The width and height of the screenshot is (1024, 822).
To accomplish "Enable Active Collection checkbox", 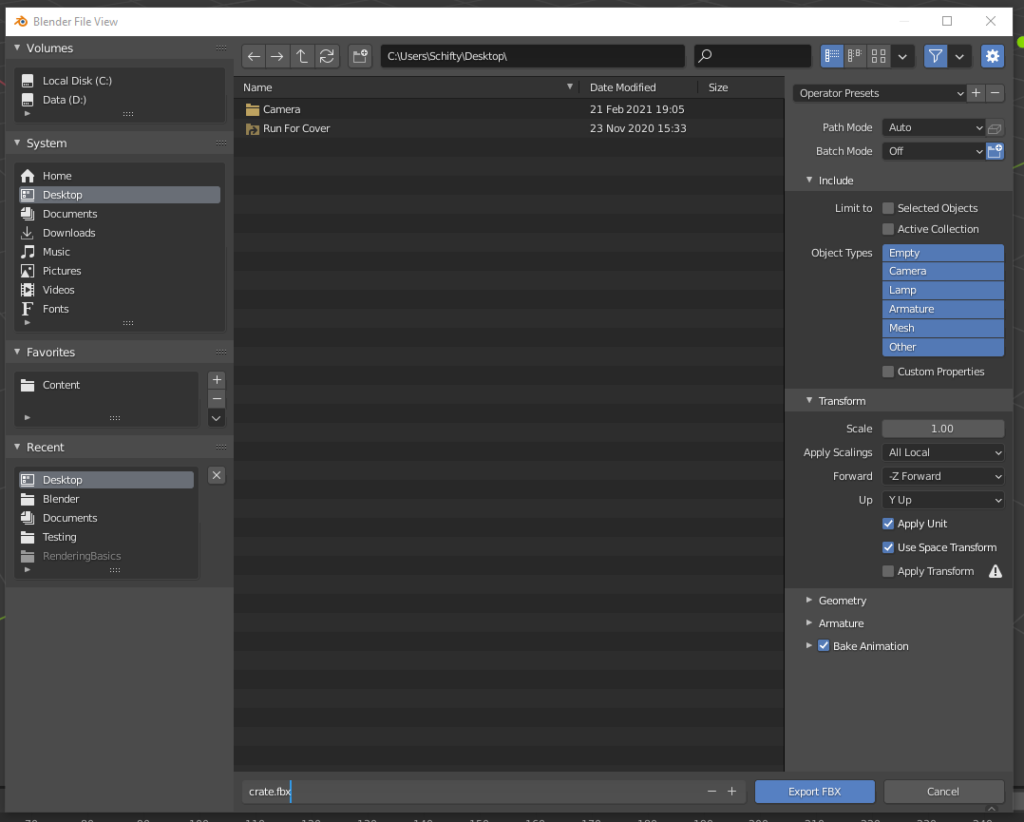I will [888, 229].
